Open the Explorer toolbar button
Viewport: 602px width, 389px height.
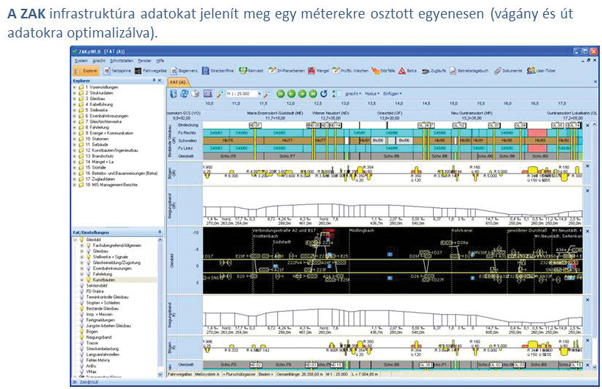pyautogui.click(x=86, y=71)
